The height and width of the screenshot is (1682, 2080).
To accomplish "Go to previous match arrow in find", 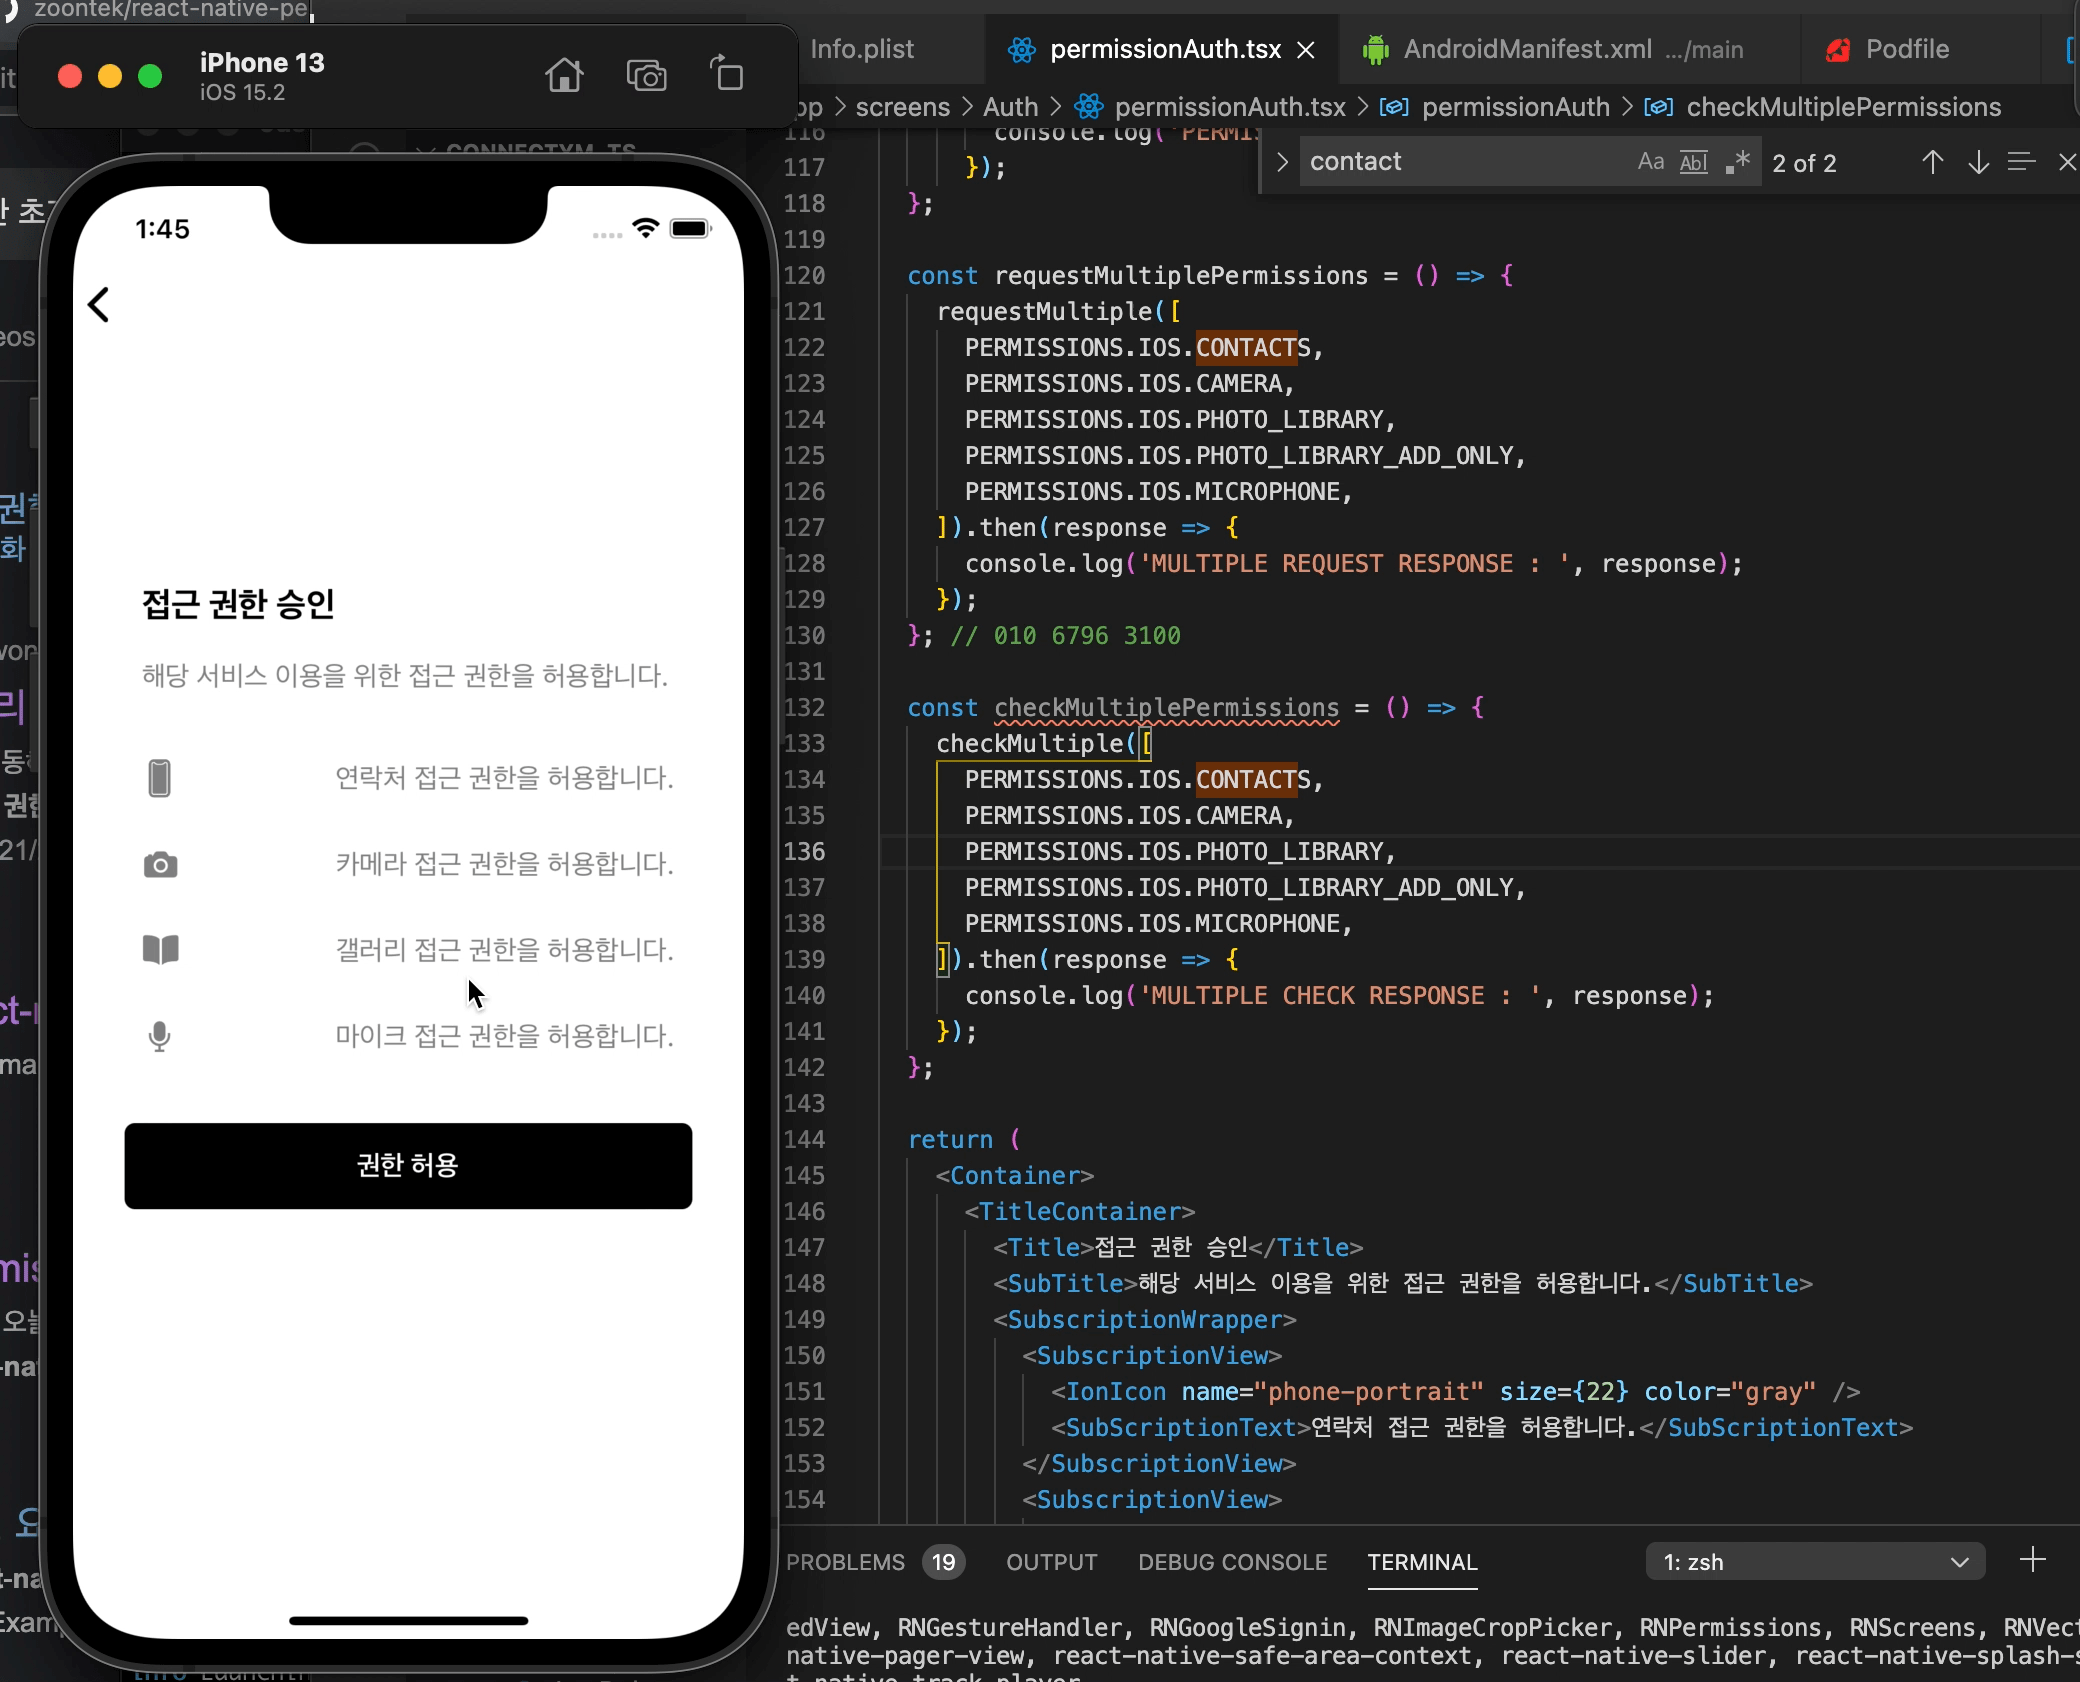I will (x=1932, y=163).
